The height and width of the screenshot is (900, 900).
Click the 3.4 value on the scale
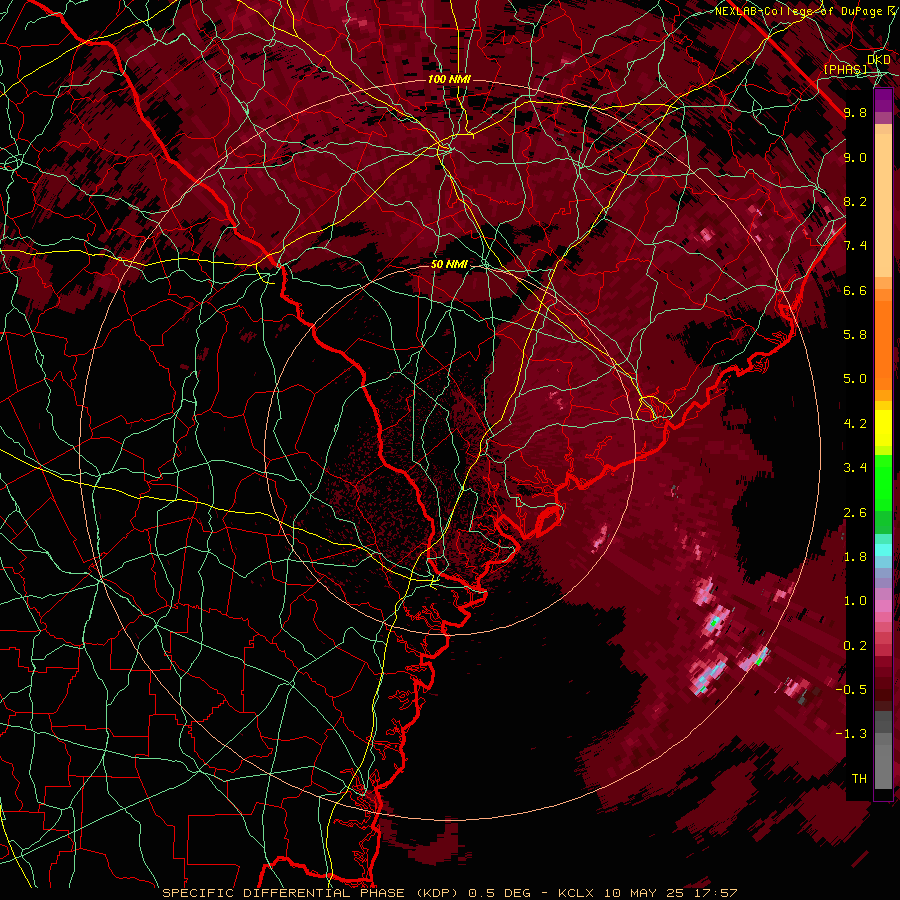pos(855,468)
